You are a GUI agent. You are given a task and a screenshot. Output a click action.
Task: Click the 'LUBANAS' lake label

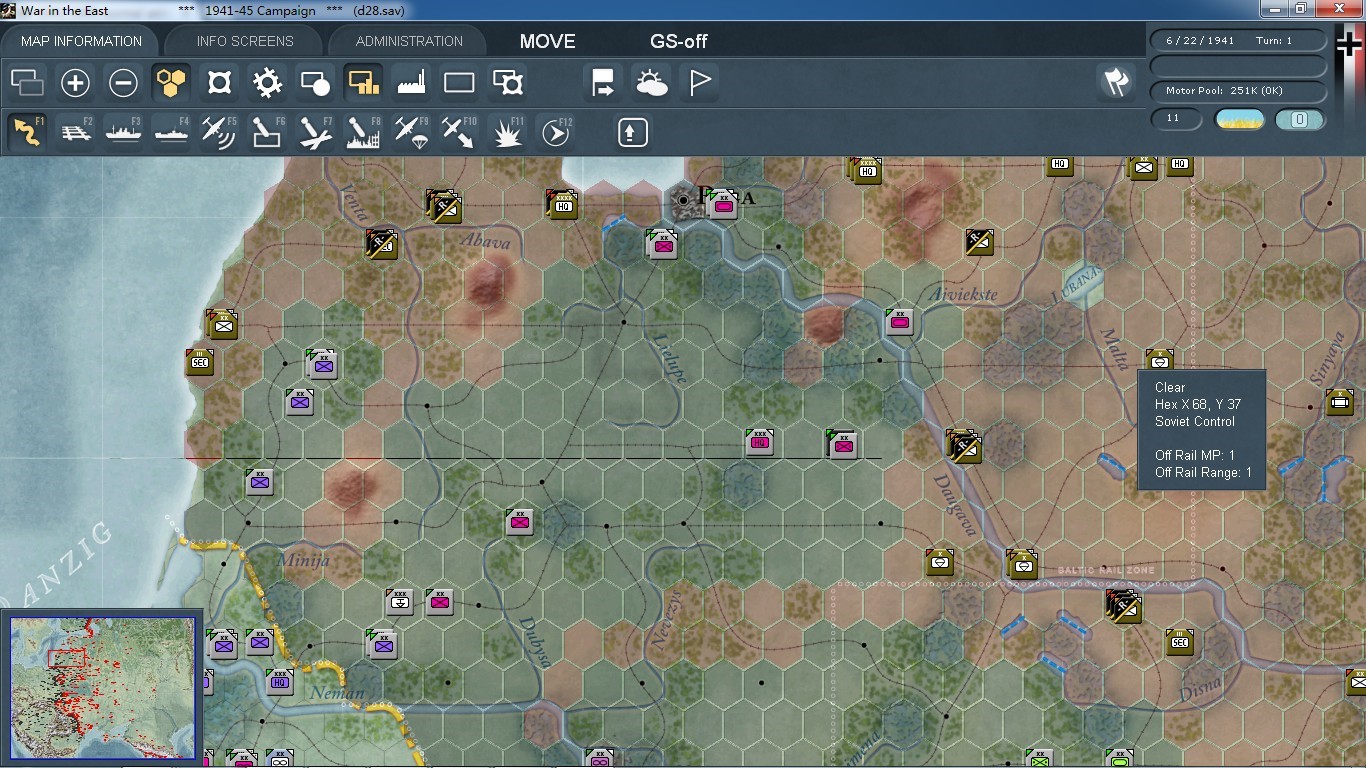[1076, 285]
